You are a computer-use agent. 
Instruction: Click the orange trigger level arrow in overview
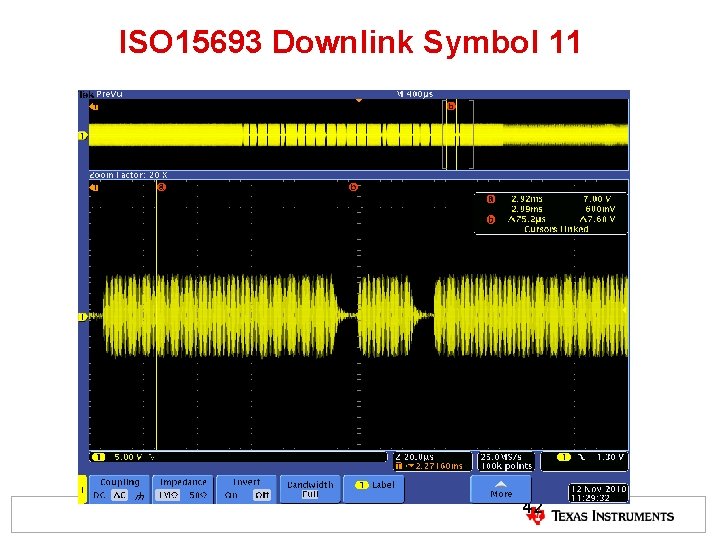94,107
